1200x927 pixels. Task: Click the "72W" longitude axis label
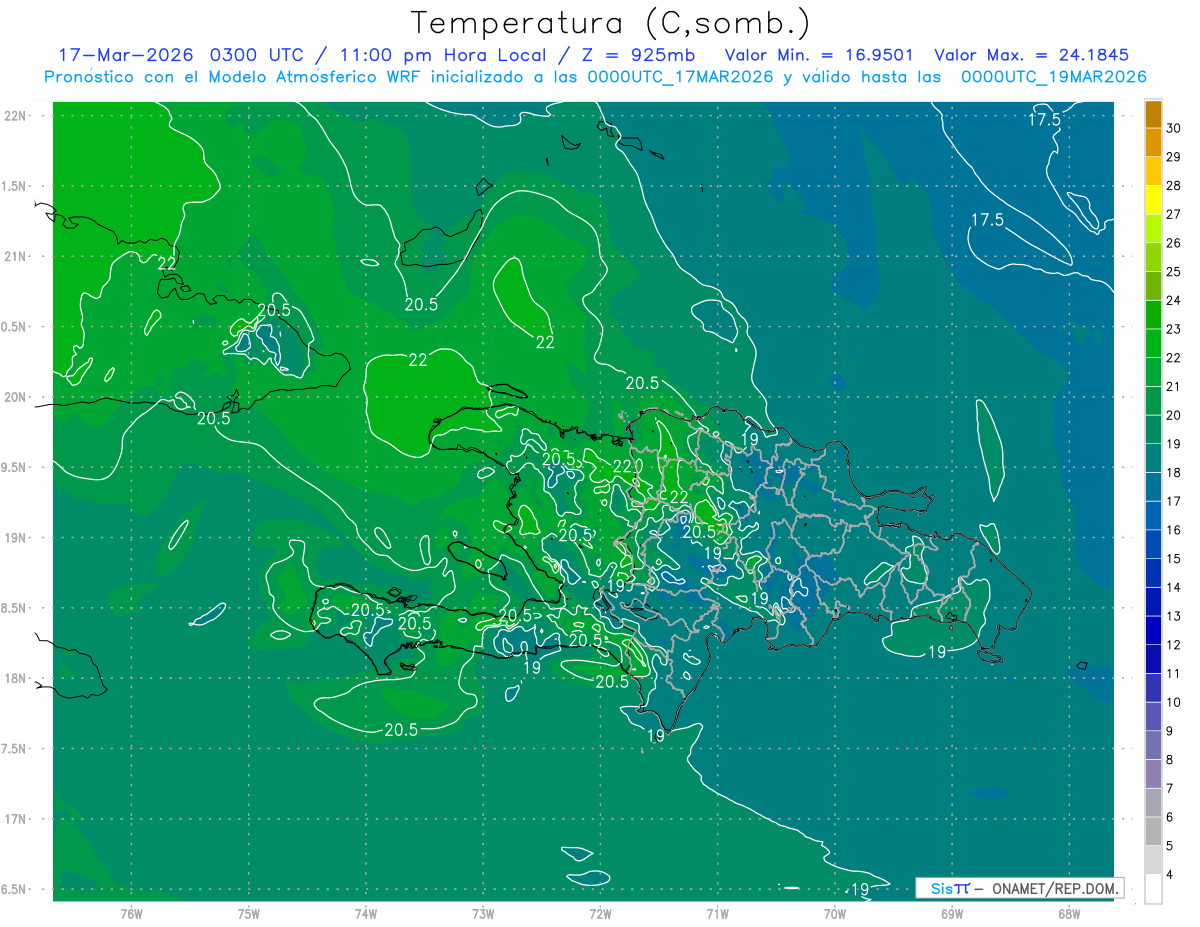[x=600, y=913]
